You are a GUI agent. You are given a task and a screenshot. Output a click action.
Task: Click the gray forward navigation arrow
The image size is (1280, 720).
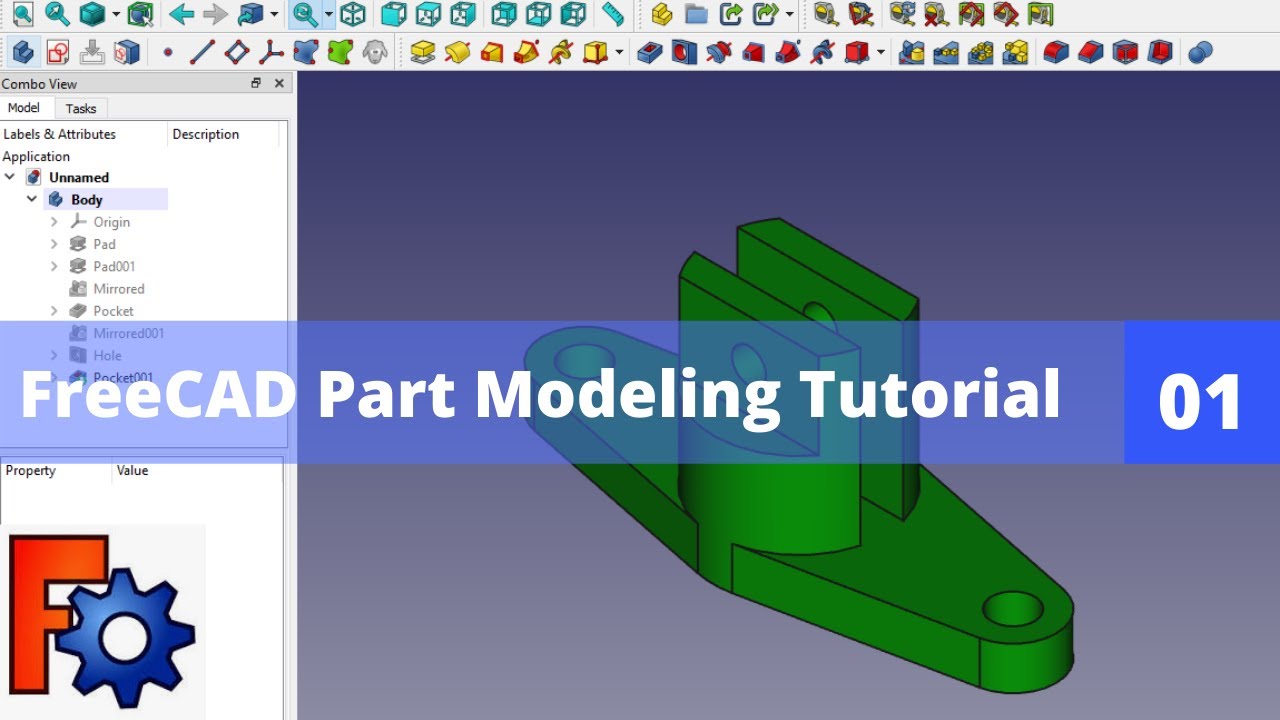pos(215,14)
